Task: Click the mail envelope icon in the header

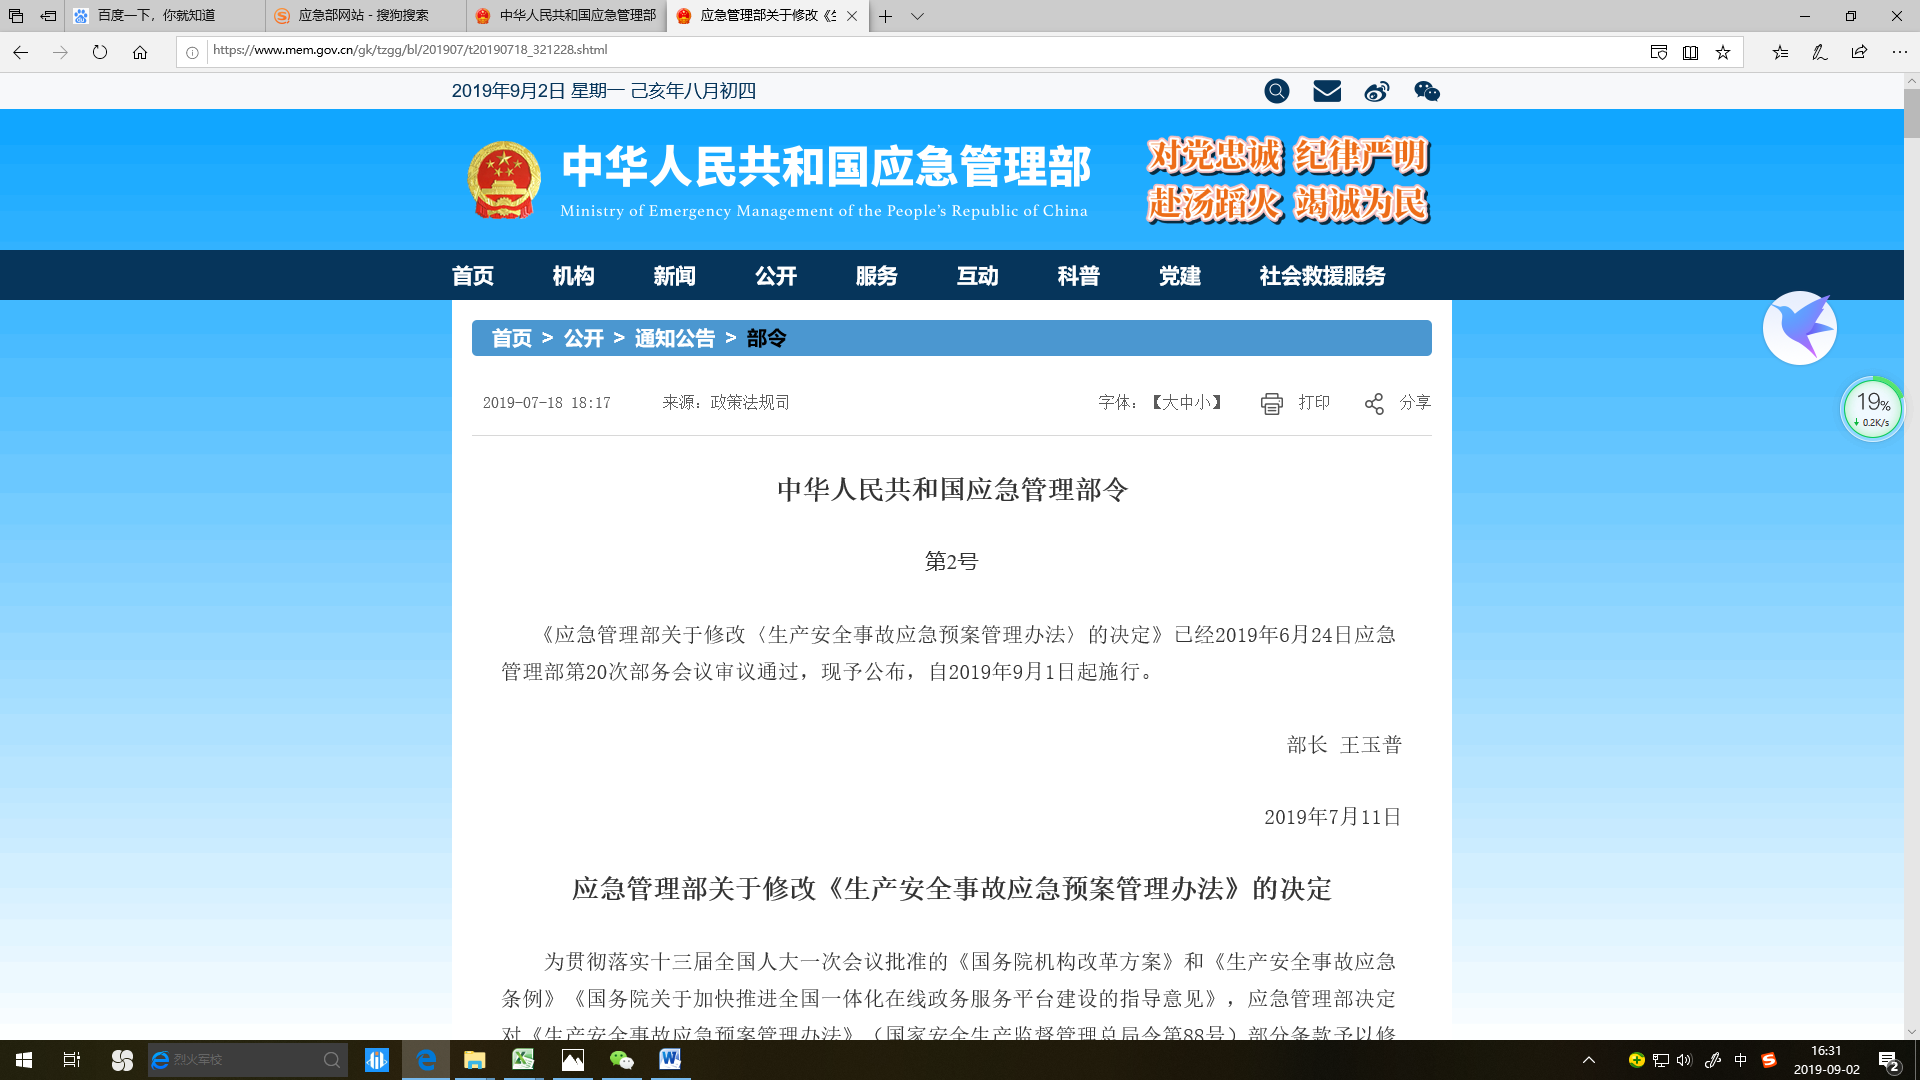Action: [x=1326, y=91]
